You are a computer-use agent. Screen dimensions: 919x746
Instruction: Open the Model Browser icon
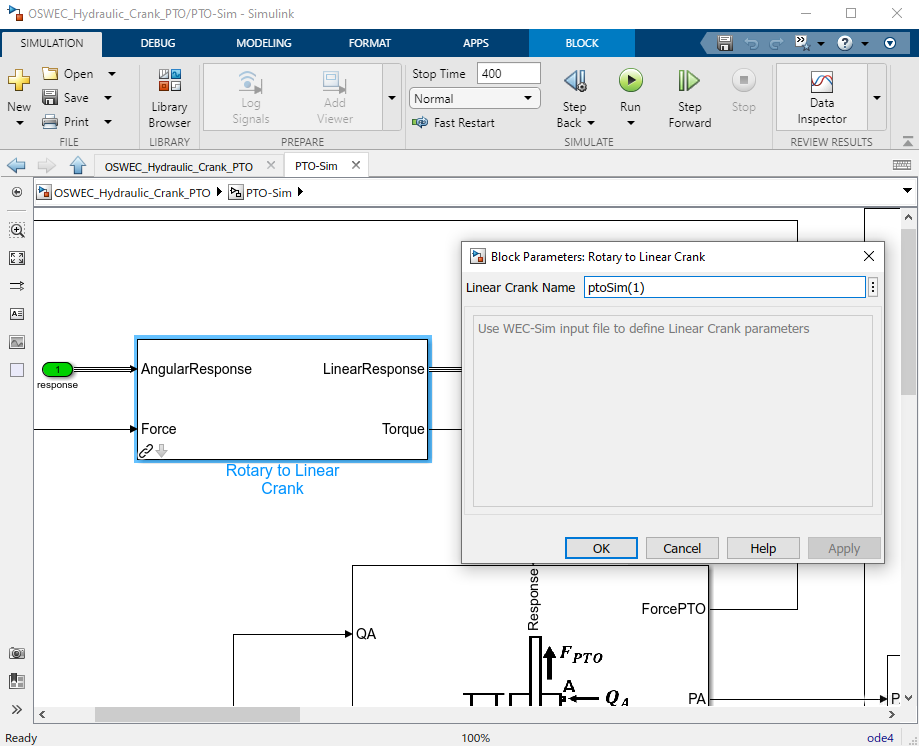click(17, 681)
